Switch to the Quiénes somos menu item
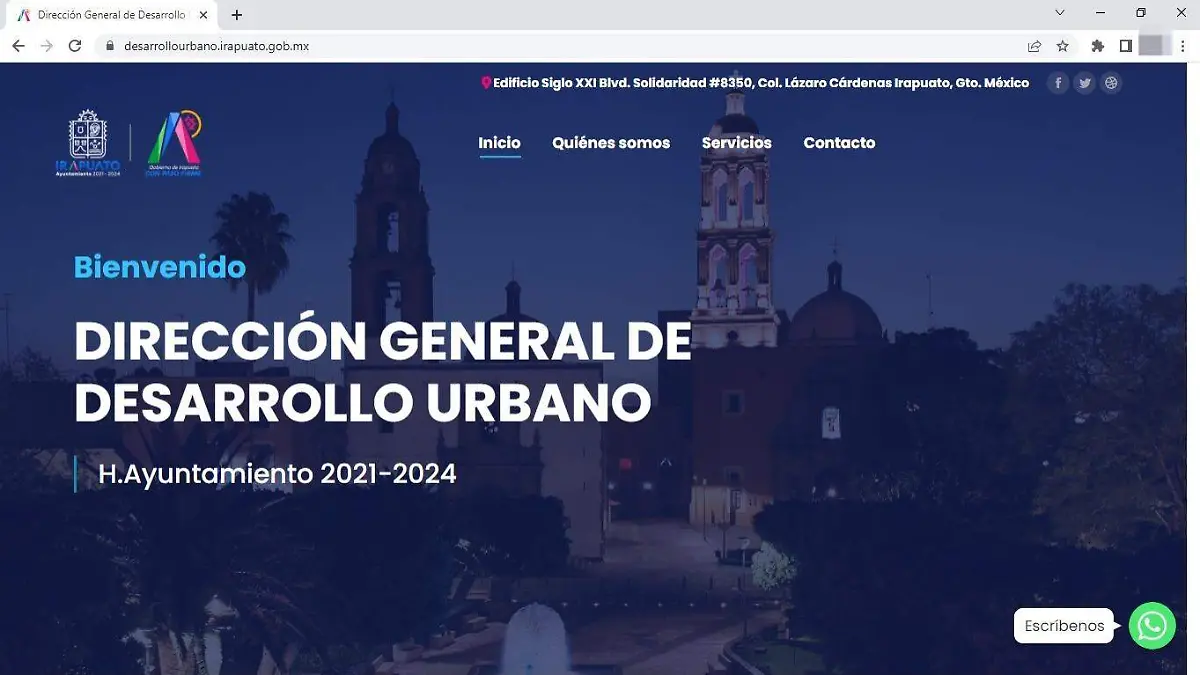Image resolution: width=1200 pixels, height=675 pixels. tap(611, 143)
